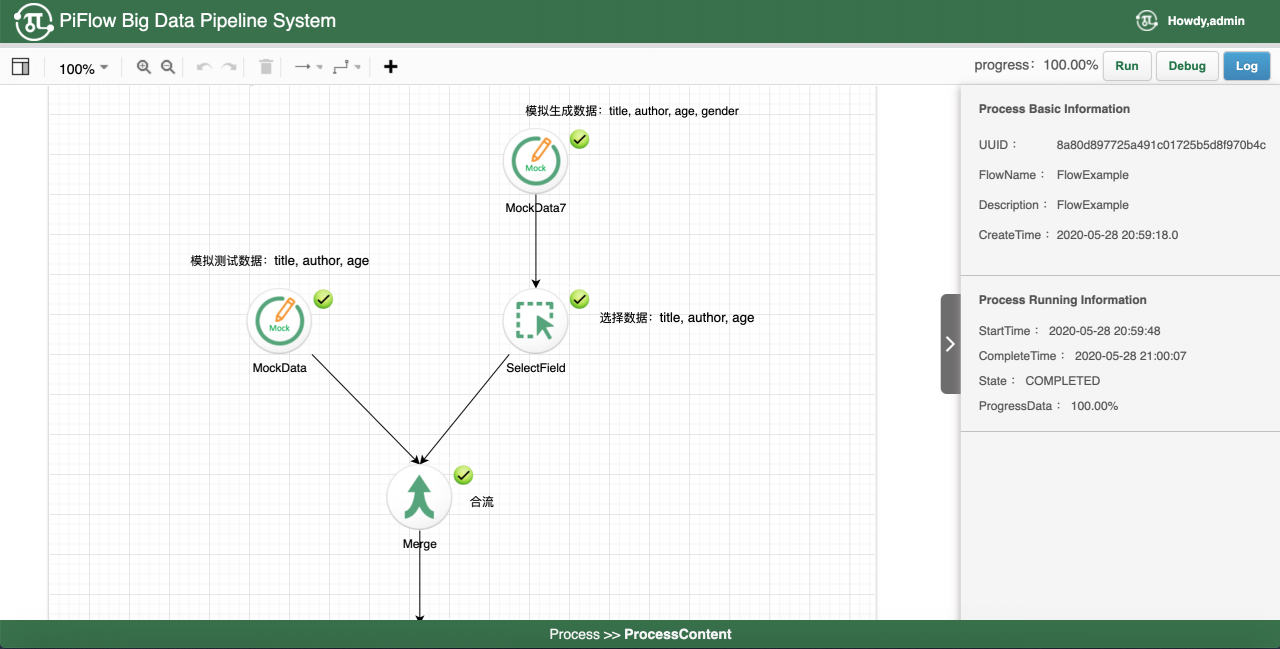Click the zoom out magnifier icon
Screen dimensions: 1280x649
[168, 67]
